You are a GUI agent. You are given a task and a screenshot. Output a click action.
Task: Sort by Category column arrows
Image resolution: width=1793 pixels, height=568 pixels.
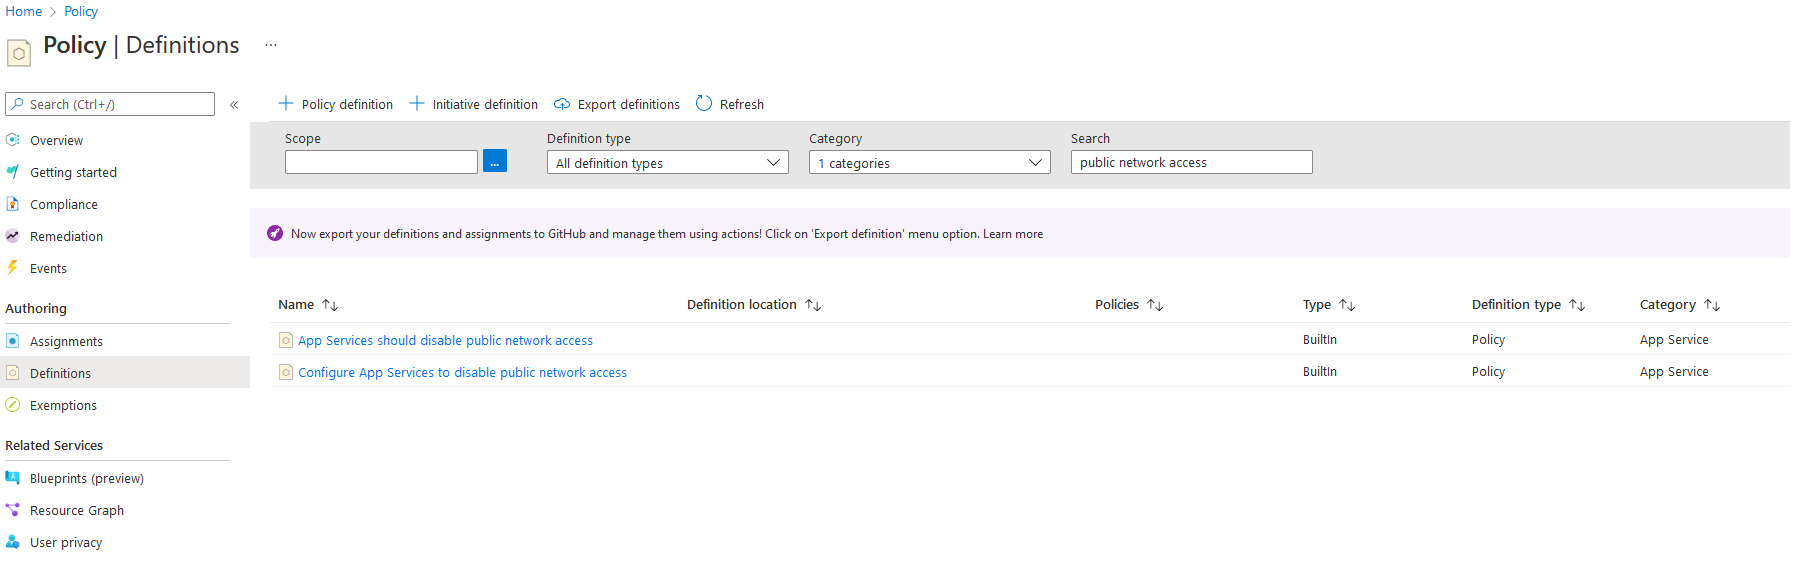(x=1712, y=305)
